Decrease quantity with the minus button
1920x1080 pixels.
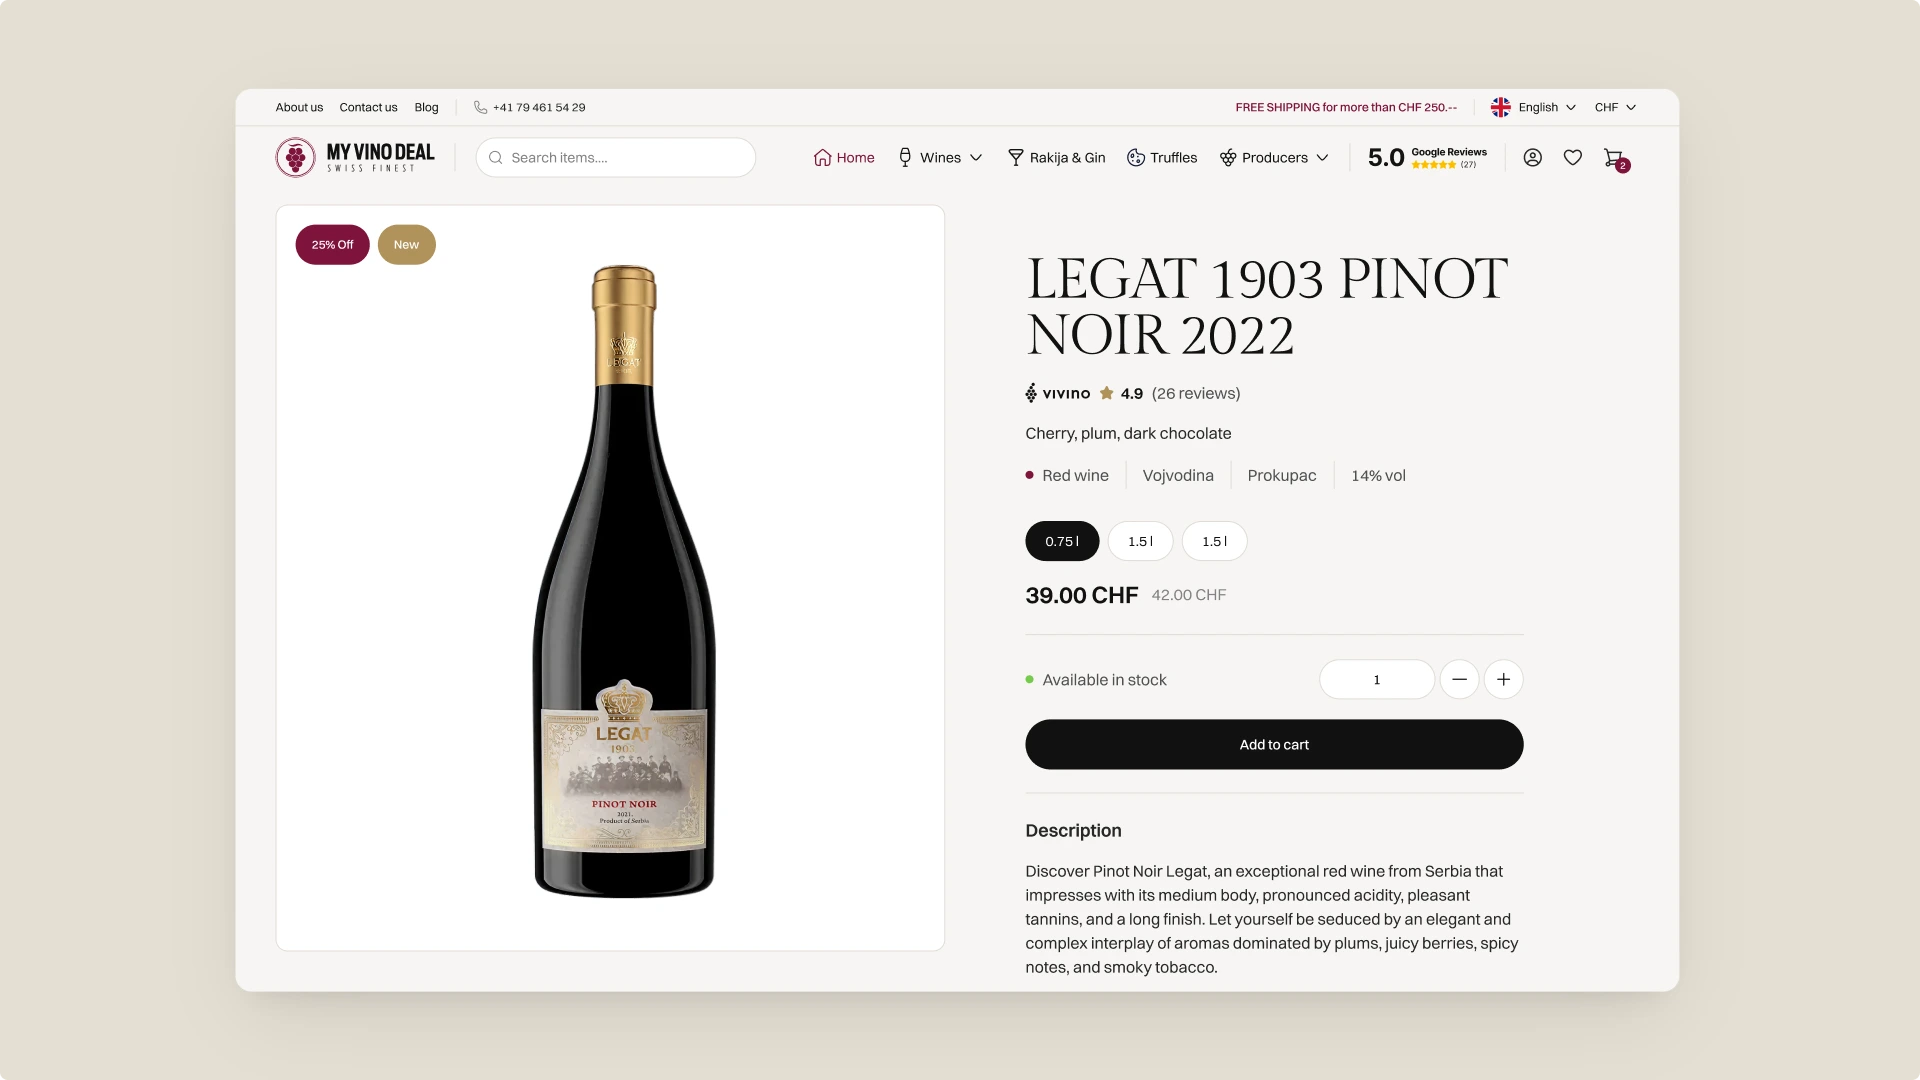1459,680
